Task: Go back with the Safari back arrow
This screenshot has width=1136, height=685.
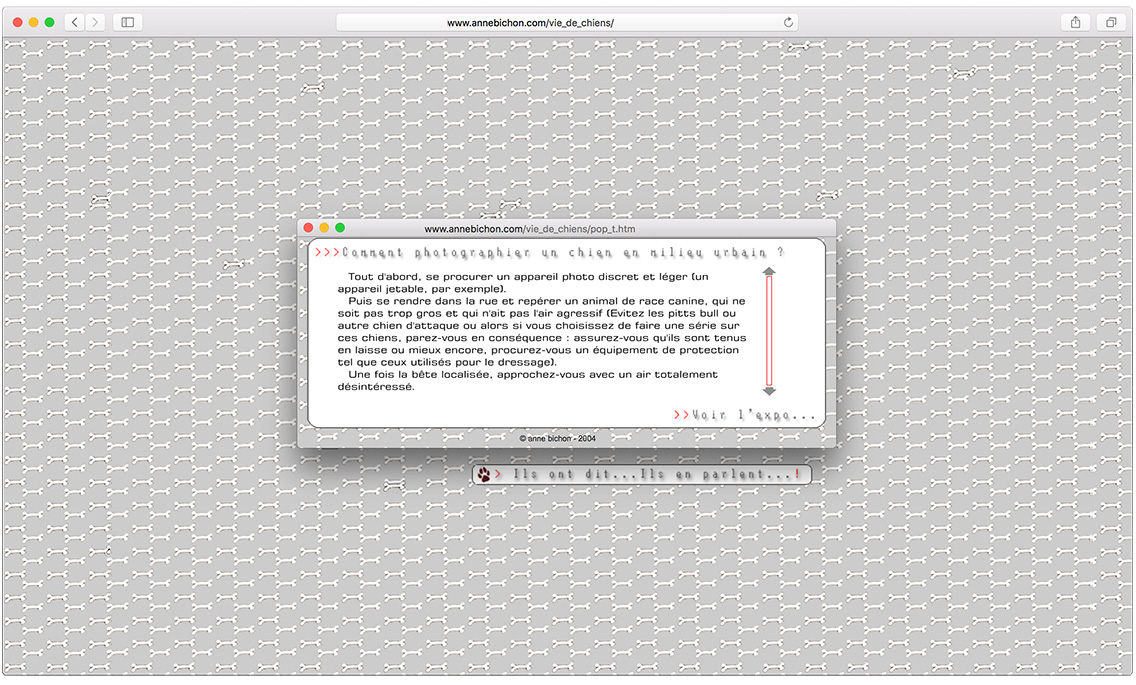Action: [x=75, y=22]
